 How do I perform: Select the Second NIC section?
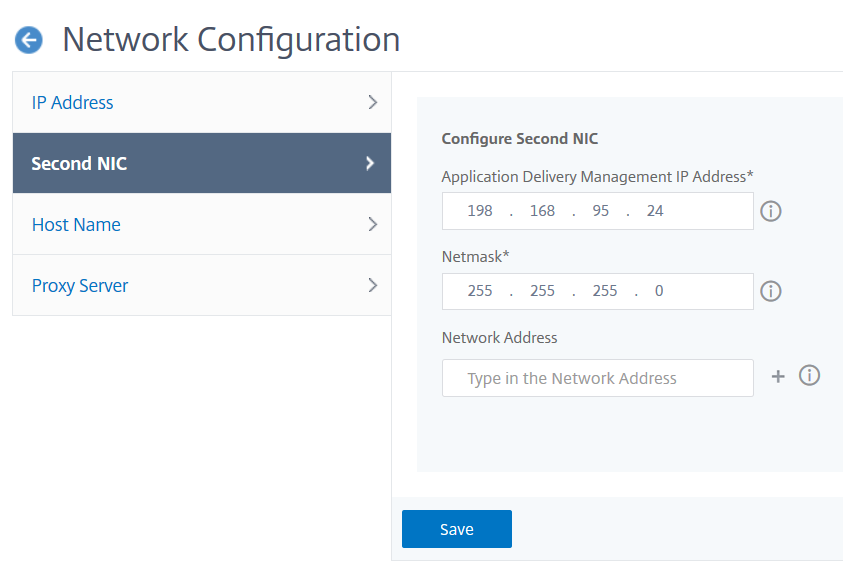202,163
